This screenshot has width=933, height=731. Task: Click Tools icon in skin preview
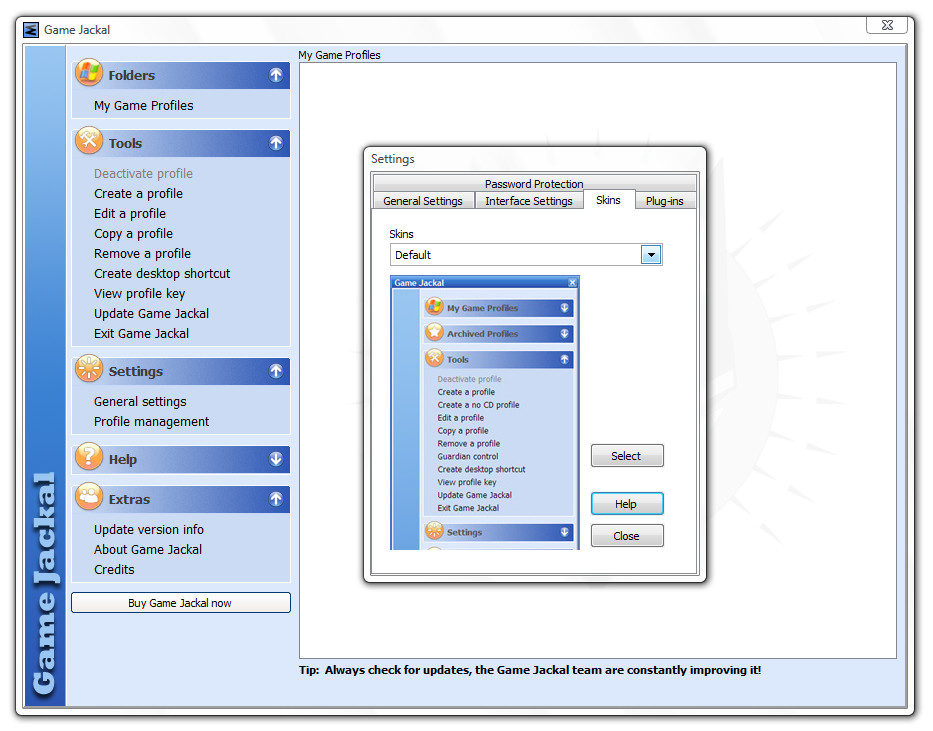coord(434,358)
